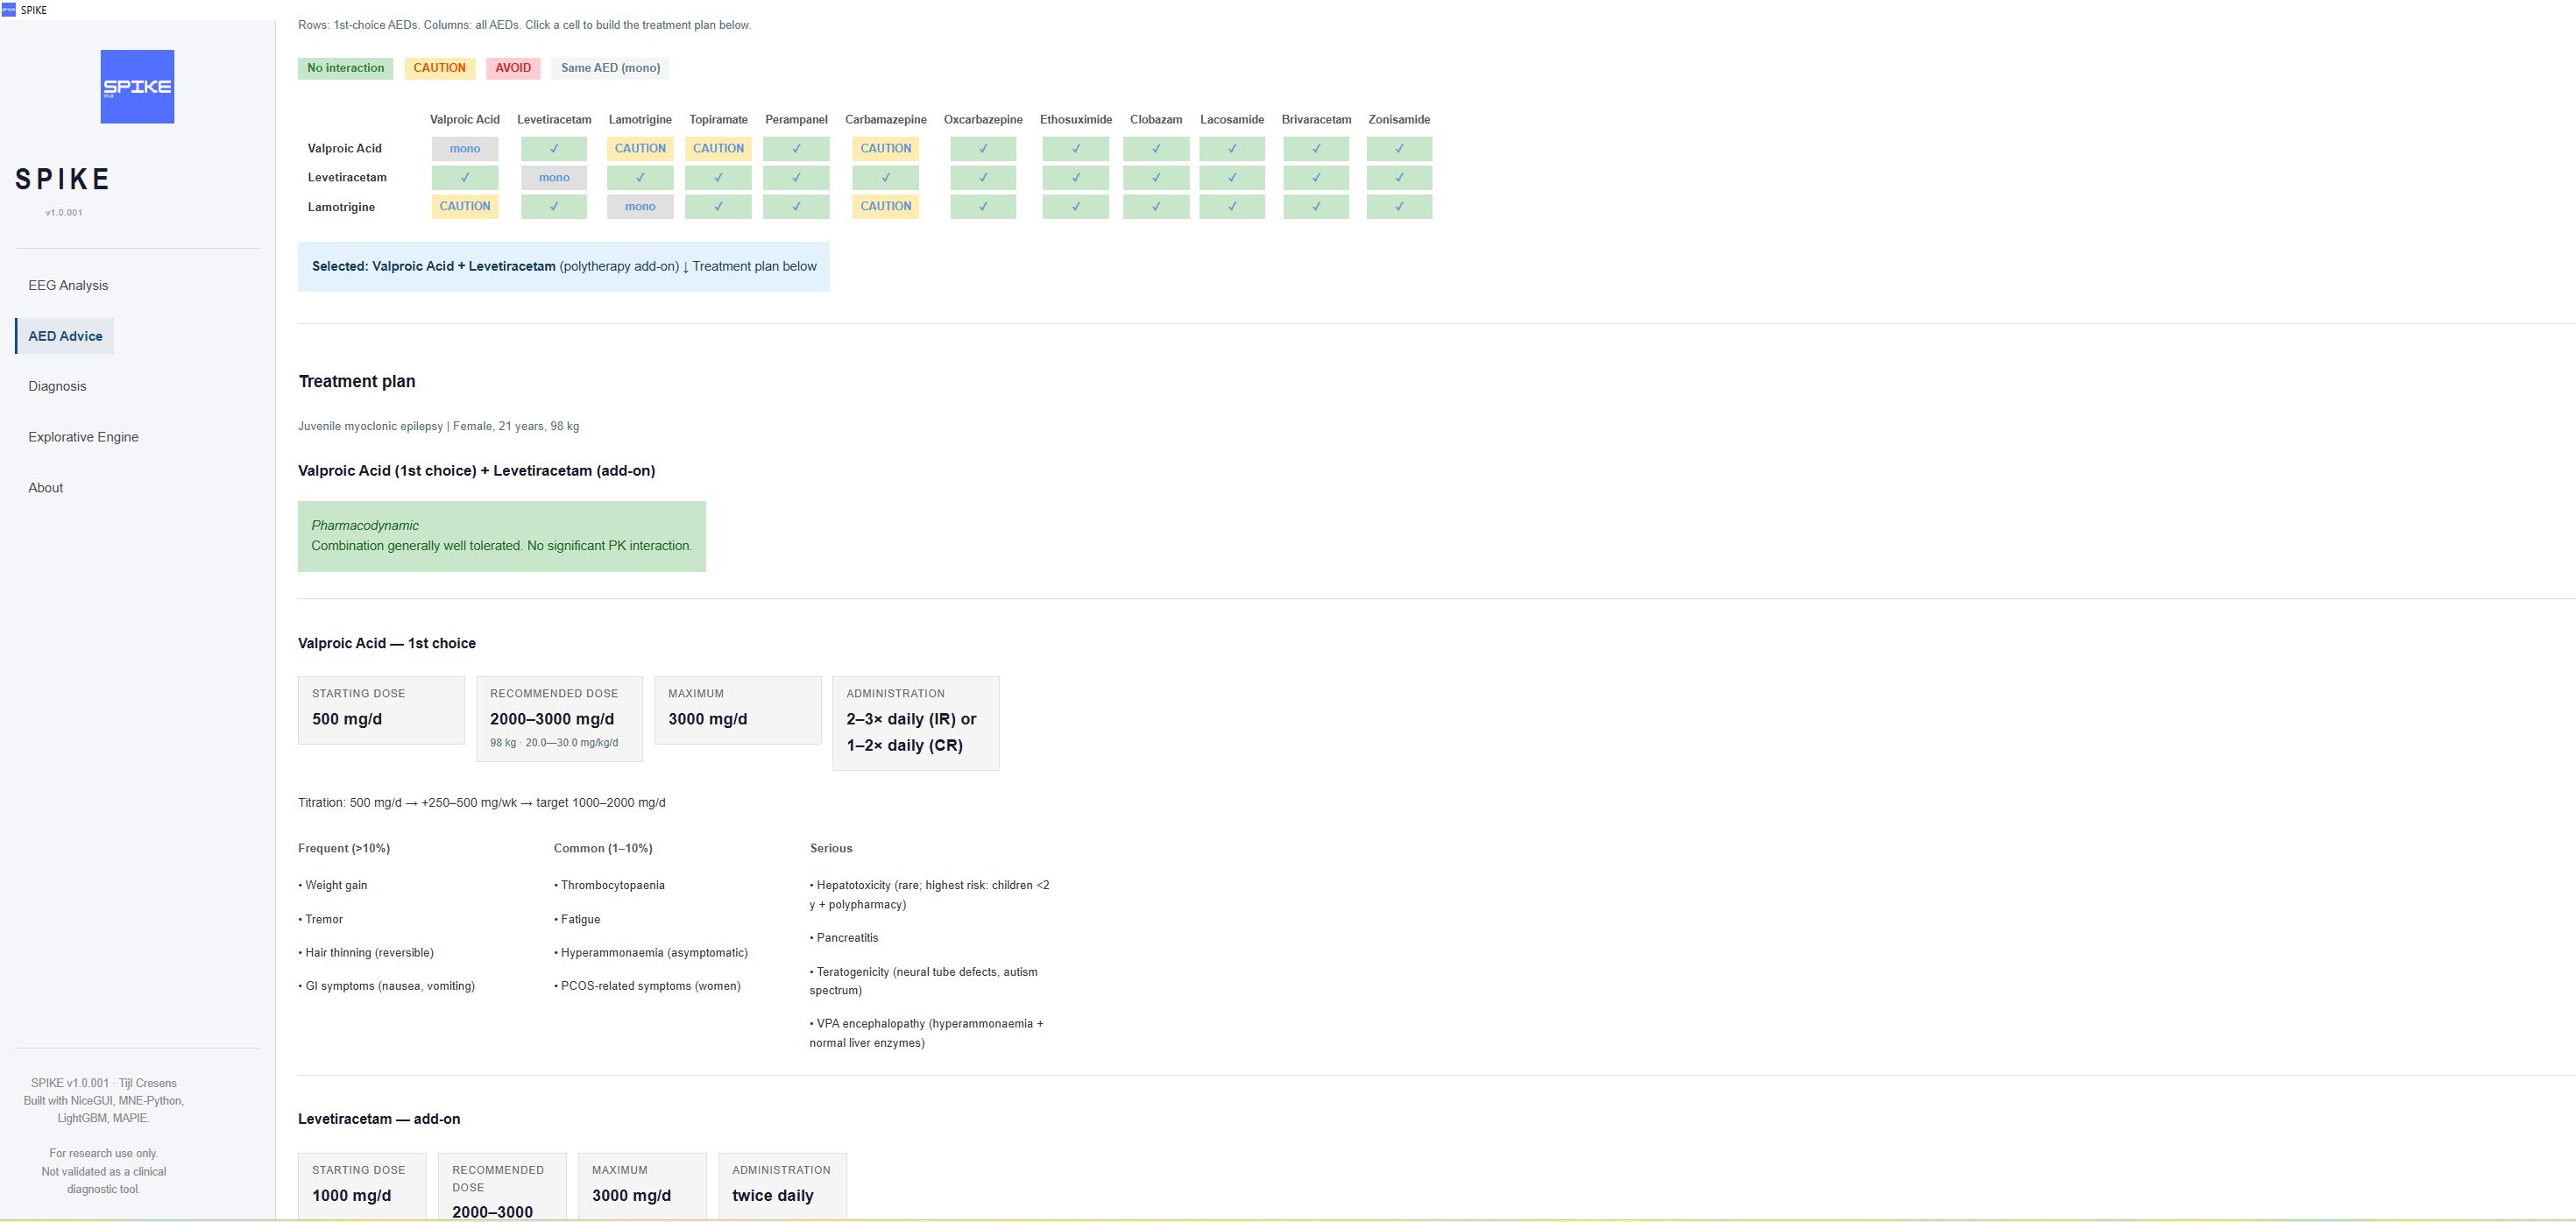This screenshot has height=1222, width=2576.
Task: Select Lamotrigine with Perampanel cell
Action: (x=796, y=207)
